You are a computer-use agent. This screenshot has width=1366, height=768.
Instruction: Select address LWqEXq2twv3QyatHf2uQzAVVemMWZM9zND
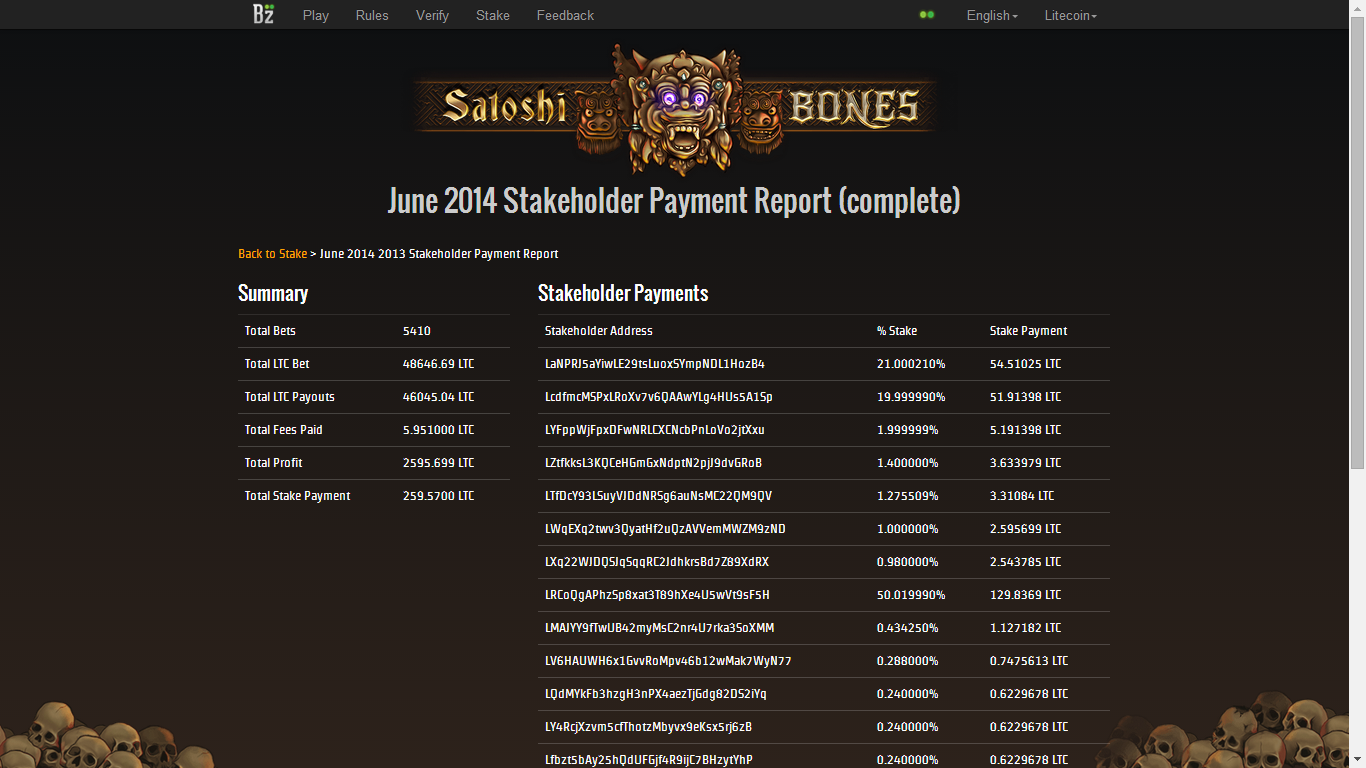click(x=665, y=529)
